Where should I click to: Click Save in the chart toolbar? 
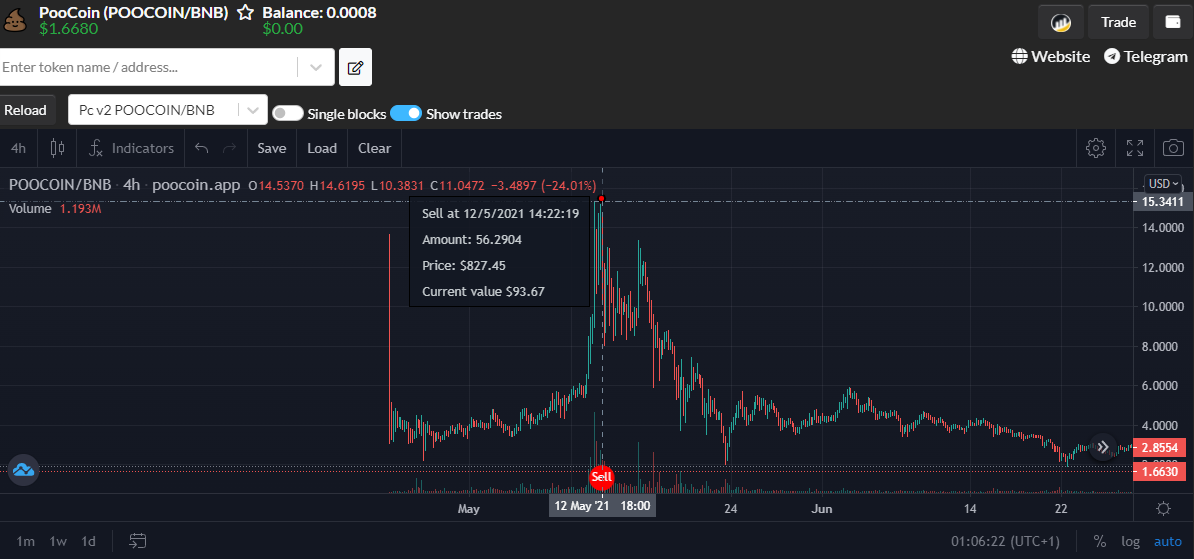pos(272,149)
